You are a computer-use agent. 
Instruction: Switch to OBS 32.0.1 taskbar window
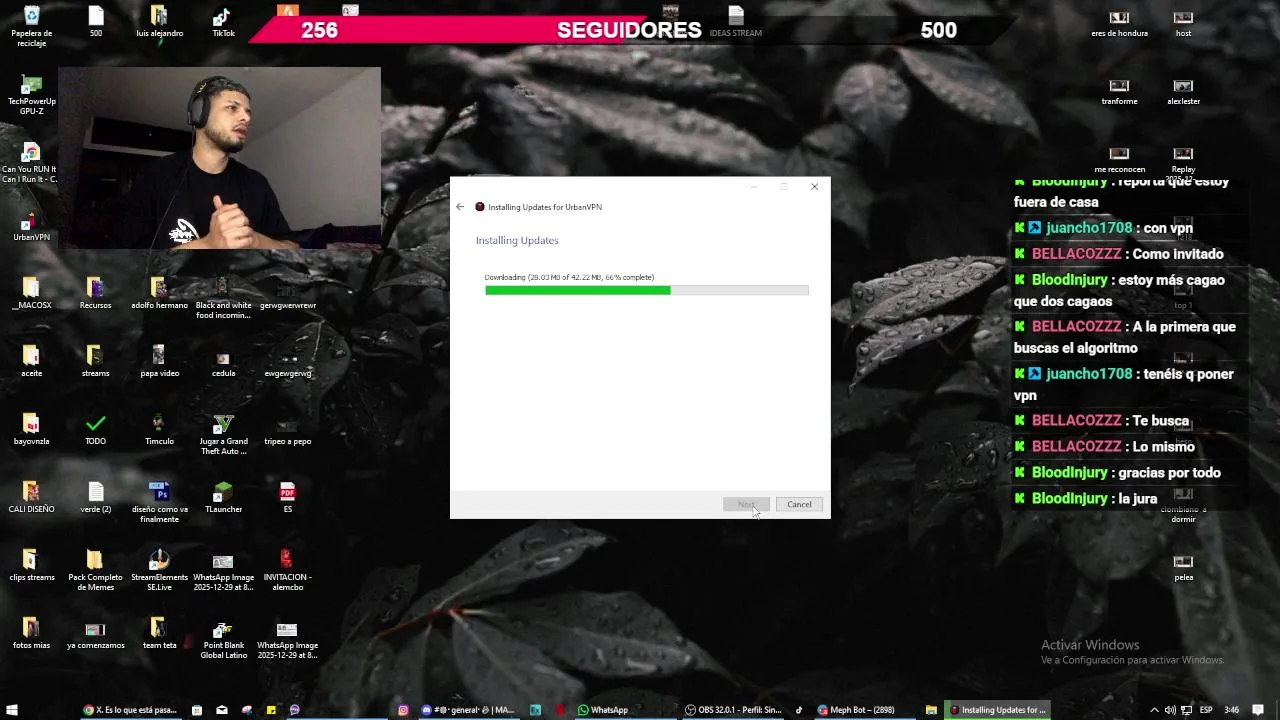[733, 710]
